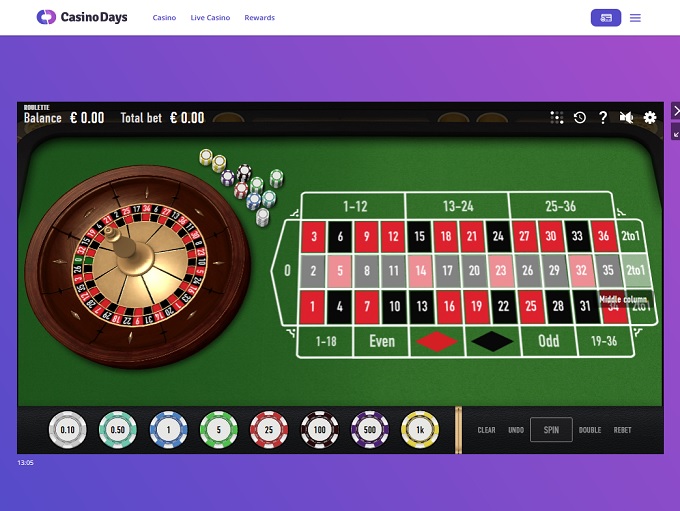
Task: Toggle fullscreen arrow on right edge
Action: tap(676, 131)
